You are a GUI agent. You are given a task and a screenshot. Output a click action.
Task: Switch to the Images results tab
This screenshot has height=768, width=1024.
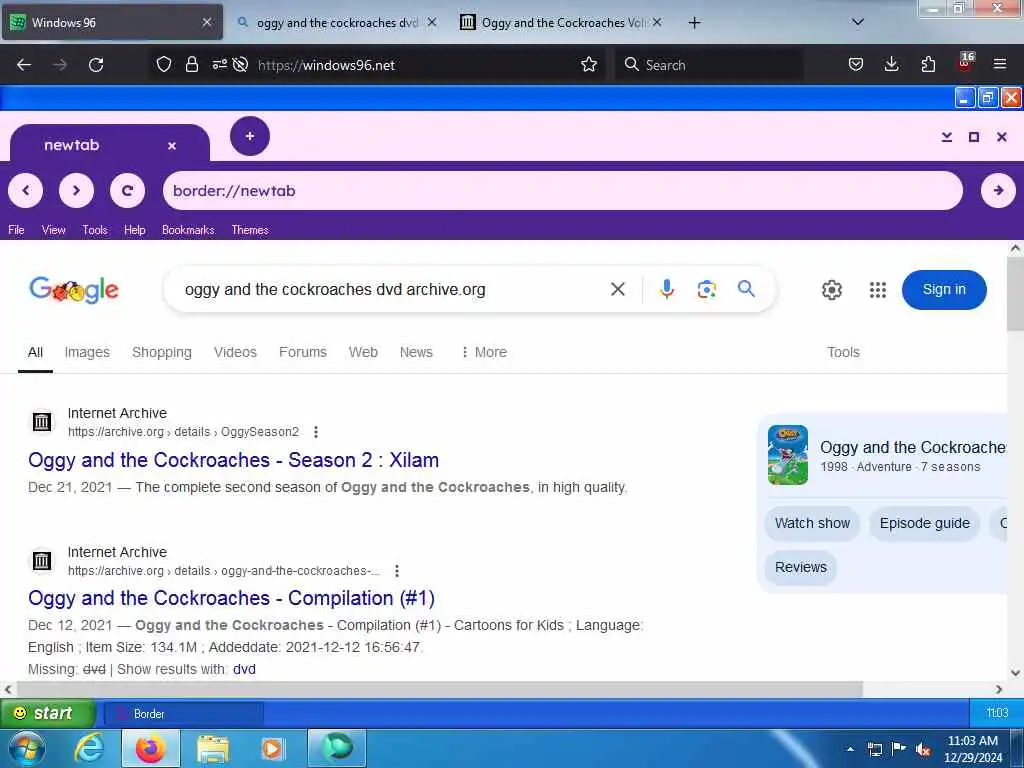[x=87, y=352]
